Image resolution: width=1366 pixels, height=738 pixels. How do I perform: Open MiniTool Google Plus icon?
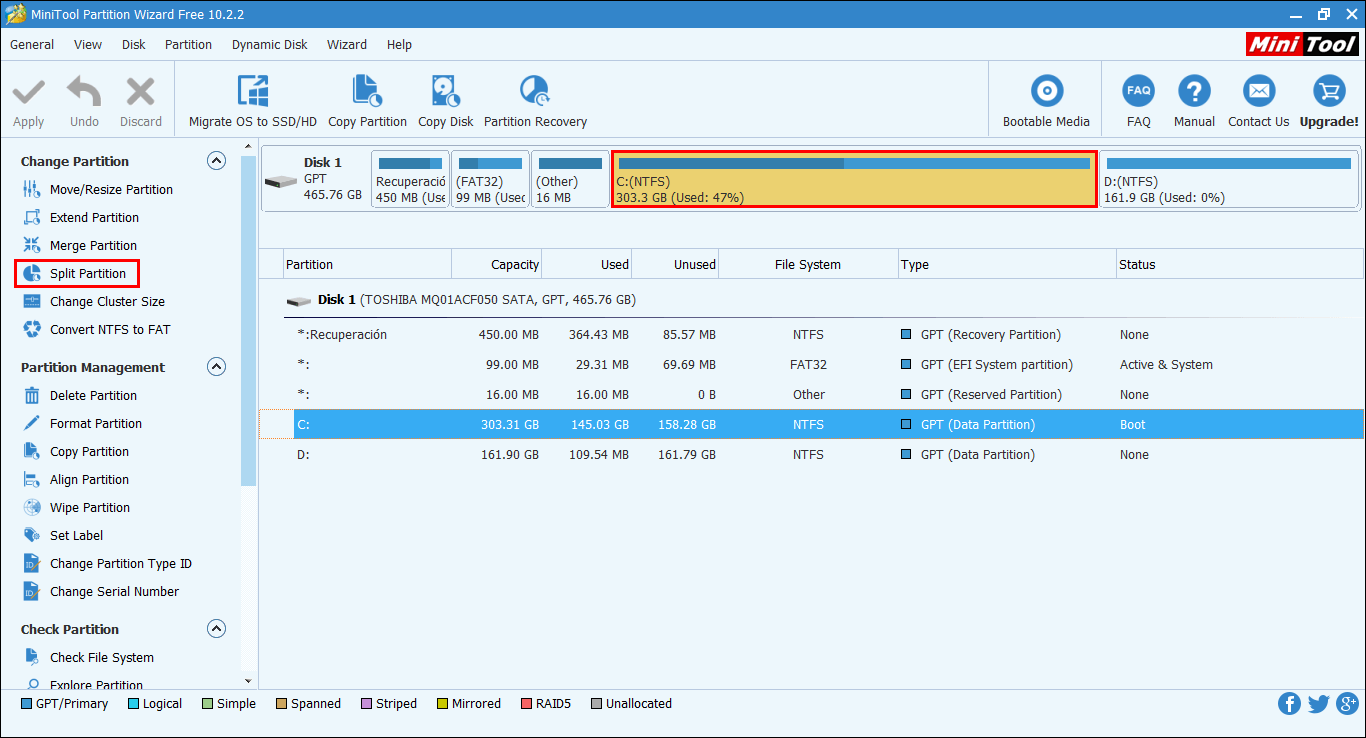(x=1346, y=703)
